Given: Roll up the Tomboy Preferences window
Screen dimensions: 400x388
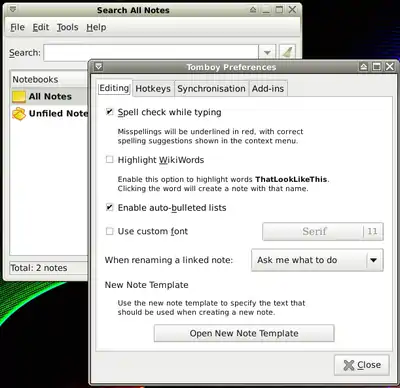Looking at the screenshot, I should point(364,67).
